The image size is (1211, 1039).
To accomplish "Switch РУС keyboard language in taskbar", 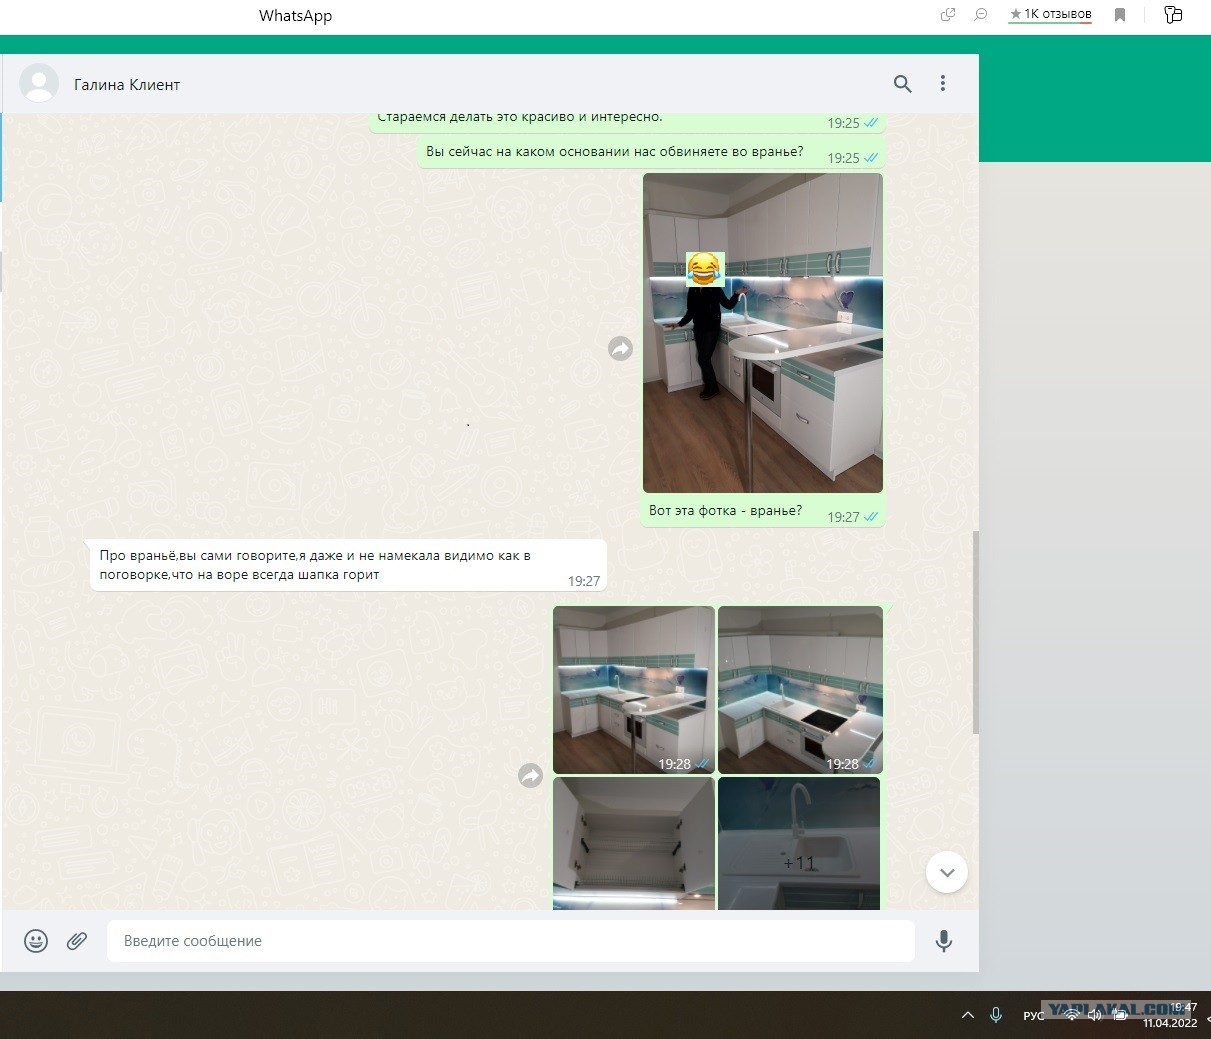I will [x=1033, y=1016].
